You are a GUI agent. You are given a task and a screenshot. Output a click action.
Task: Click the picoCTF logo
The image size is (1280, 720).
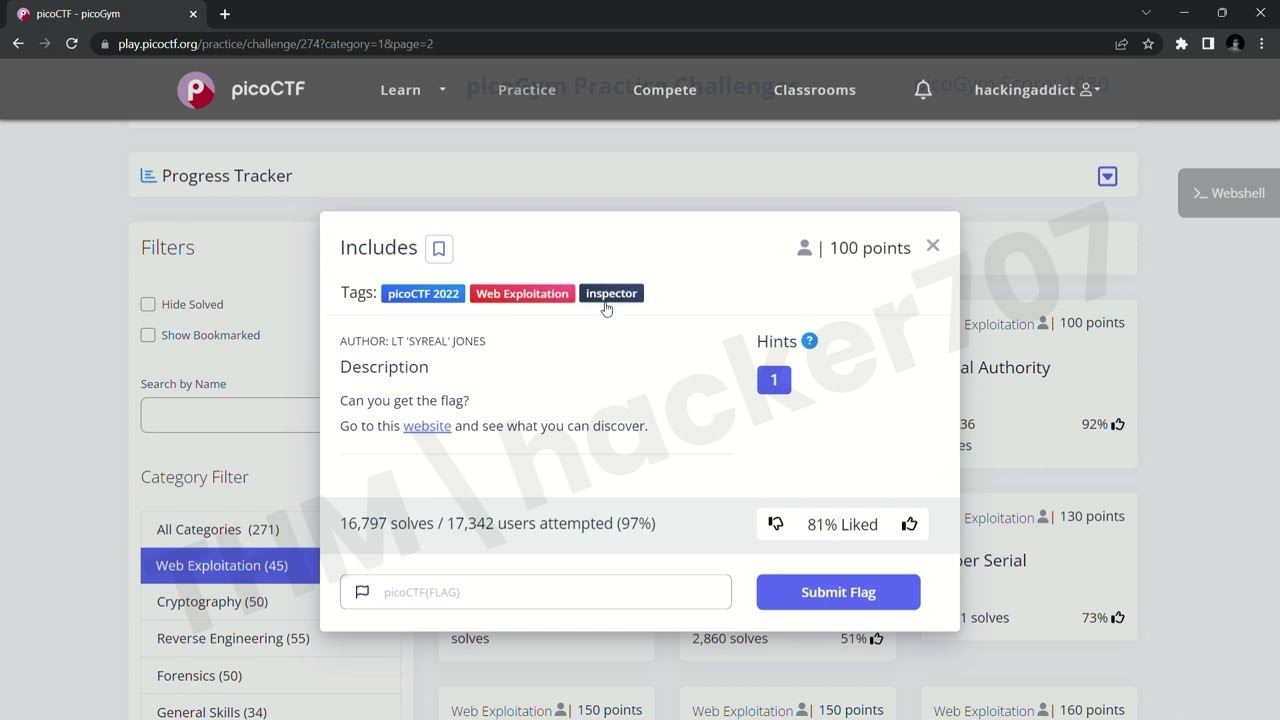(241, 90)
